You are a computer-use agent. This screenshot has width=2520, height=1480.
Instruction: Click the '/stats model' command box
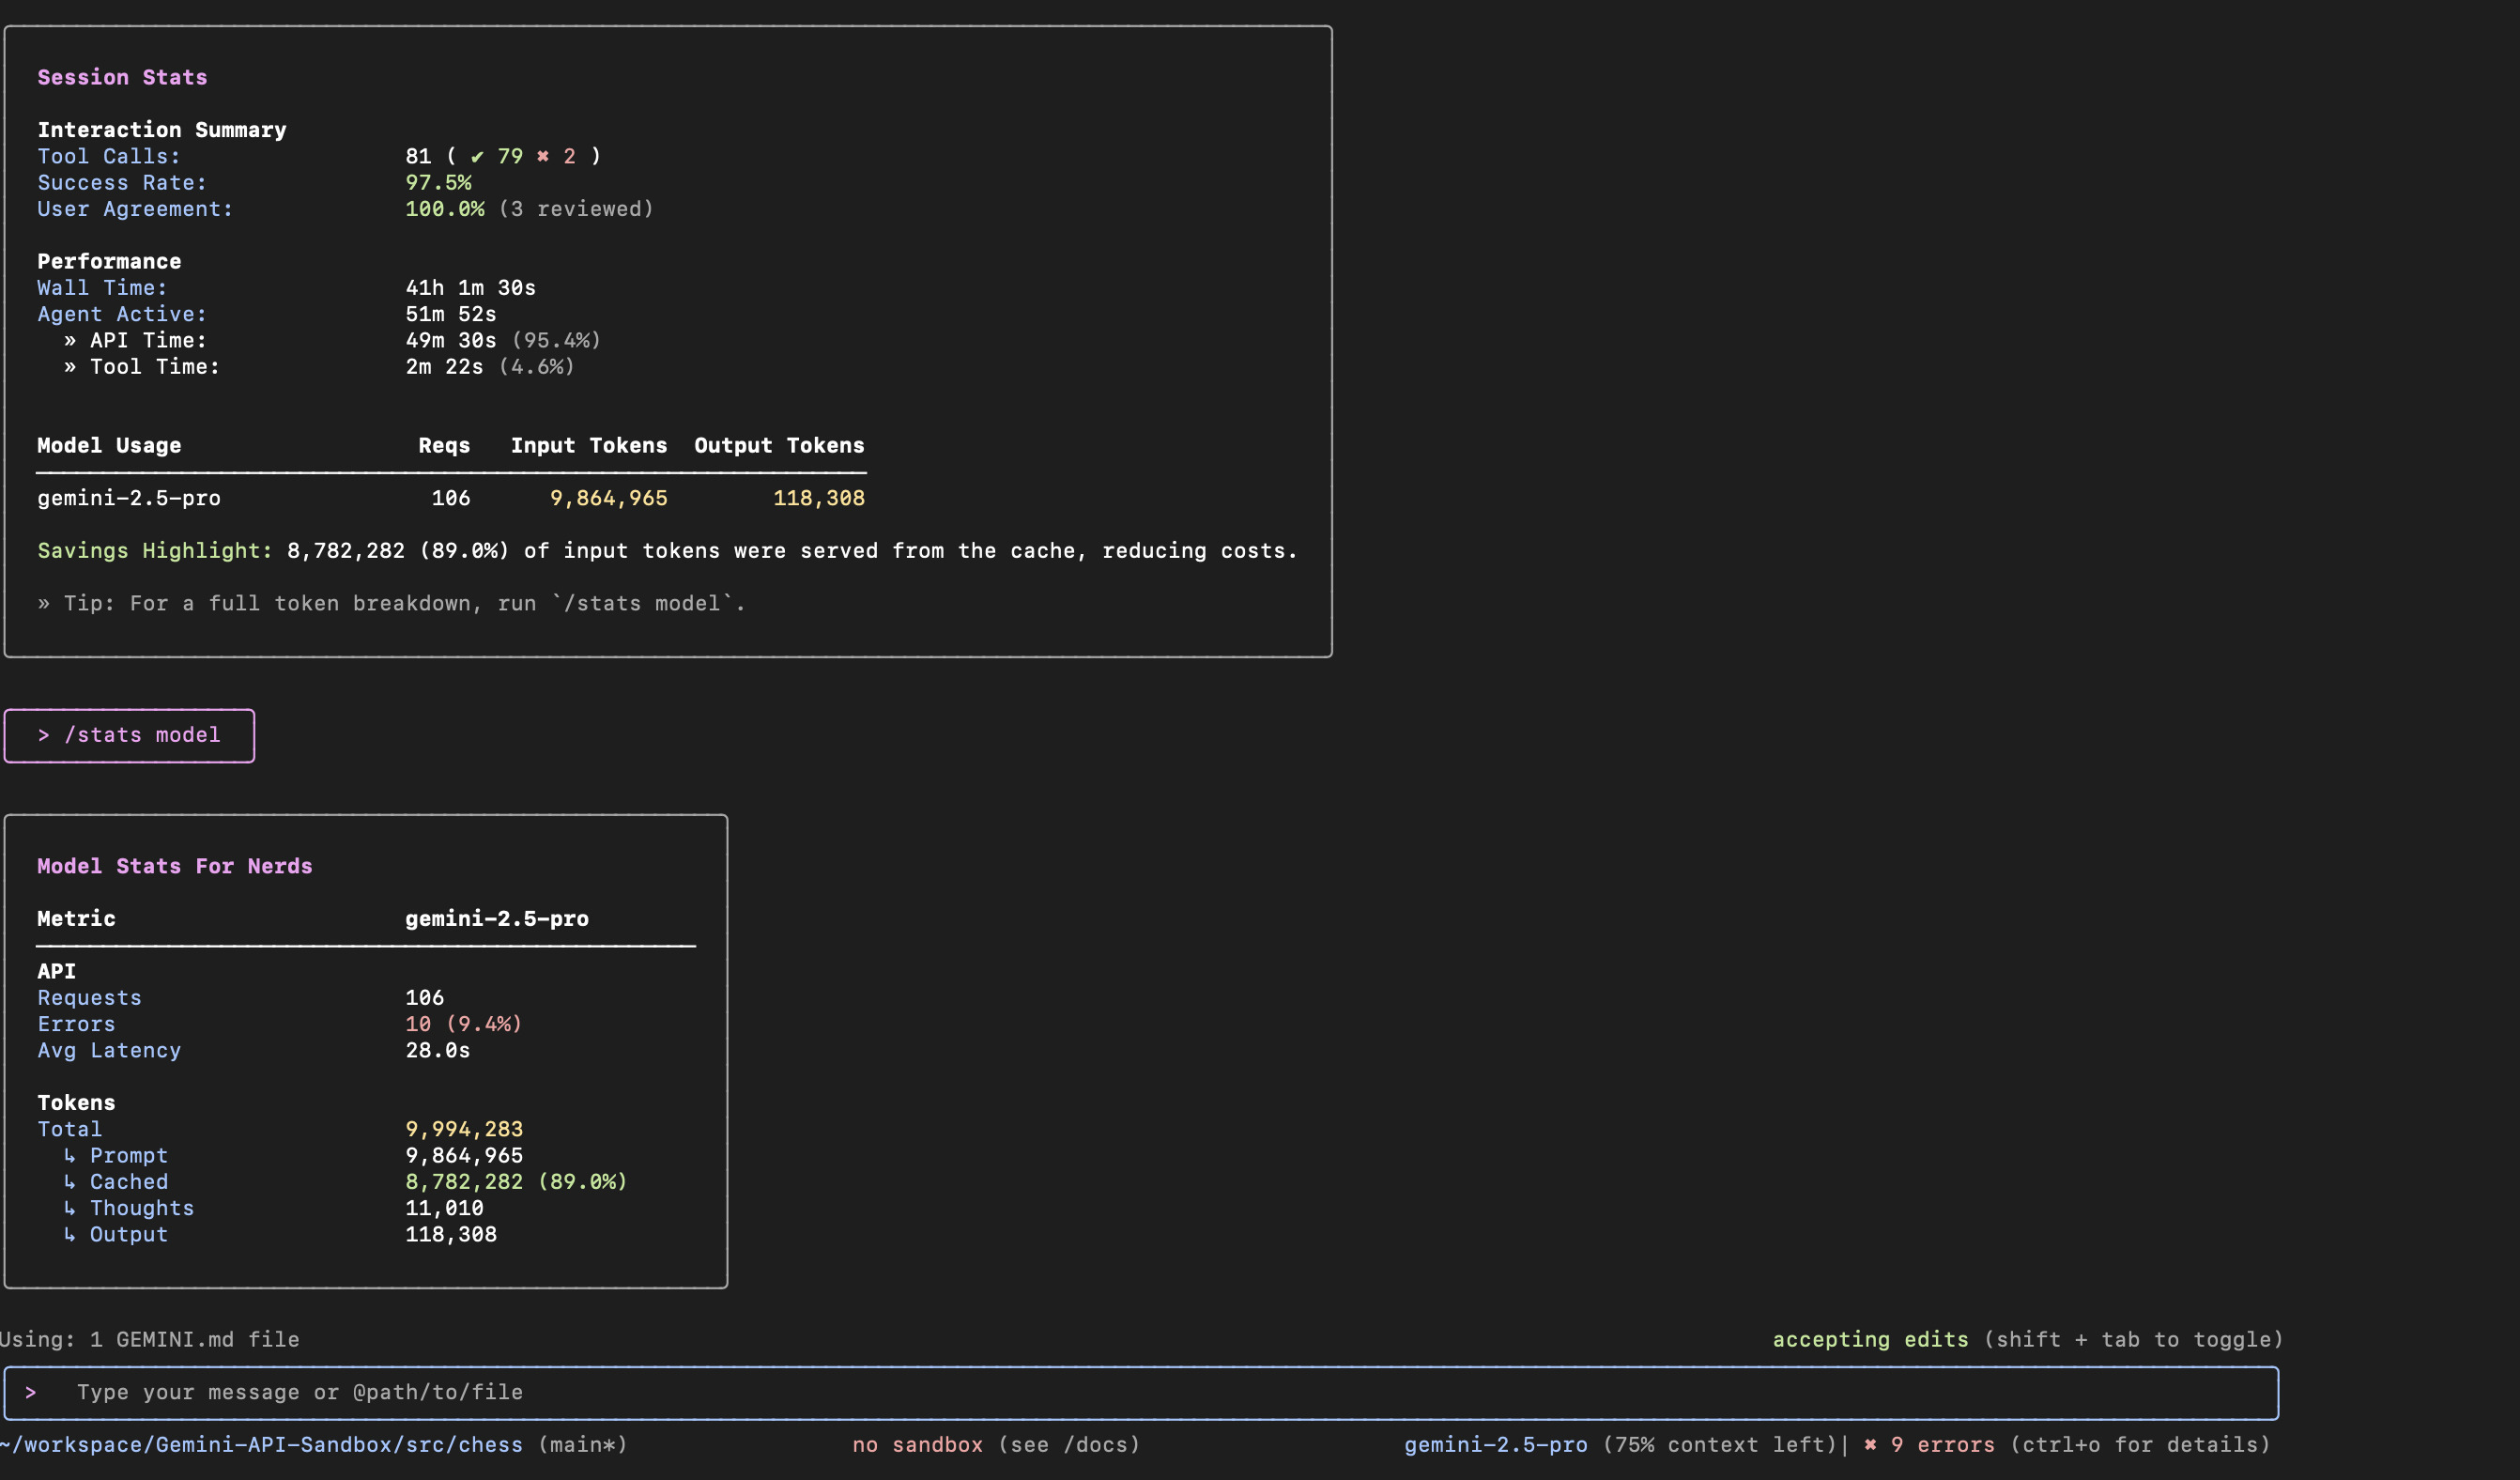tap(129, 736)
